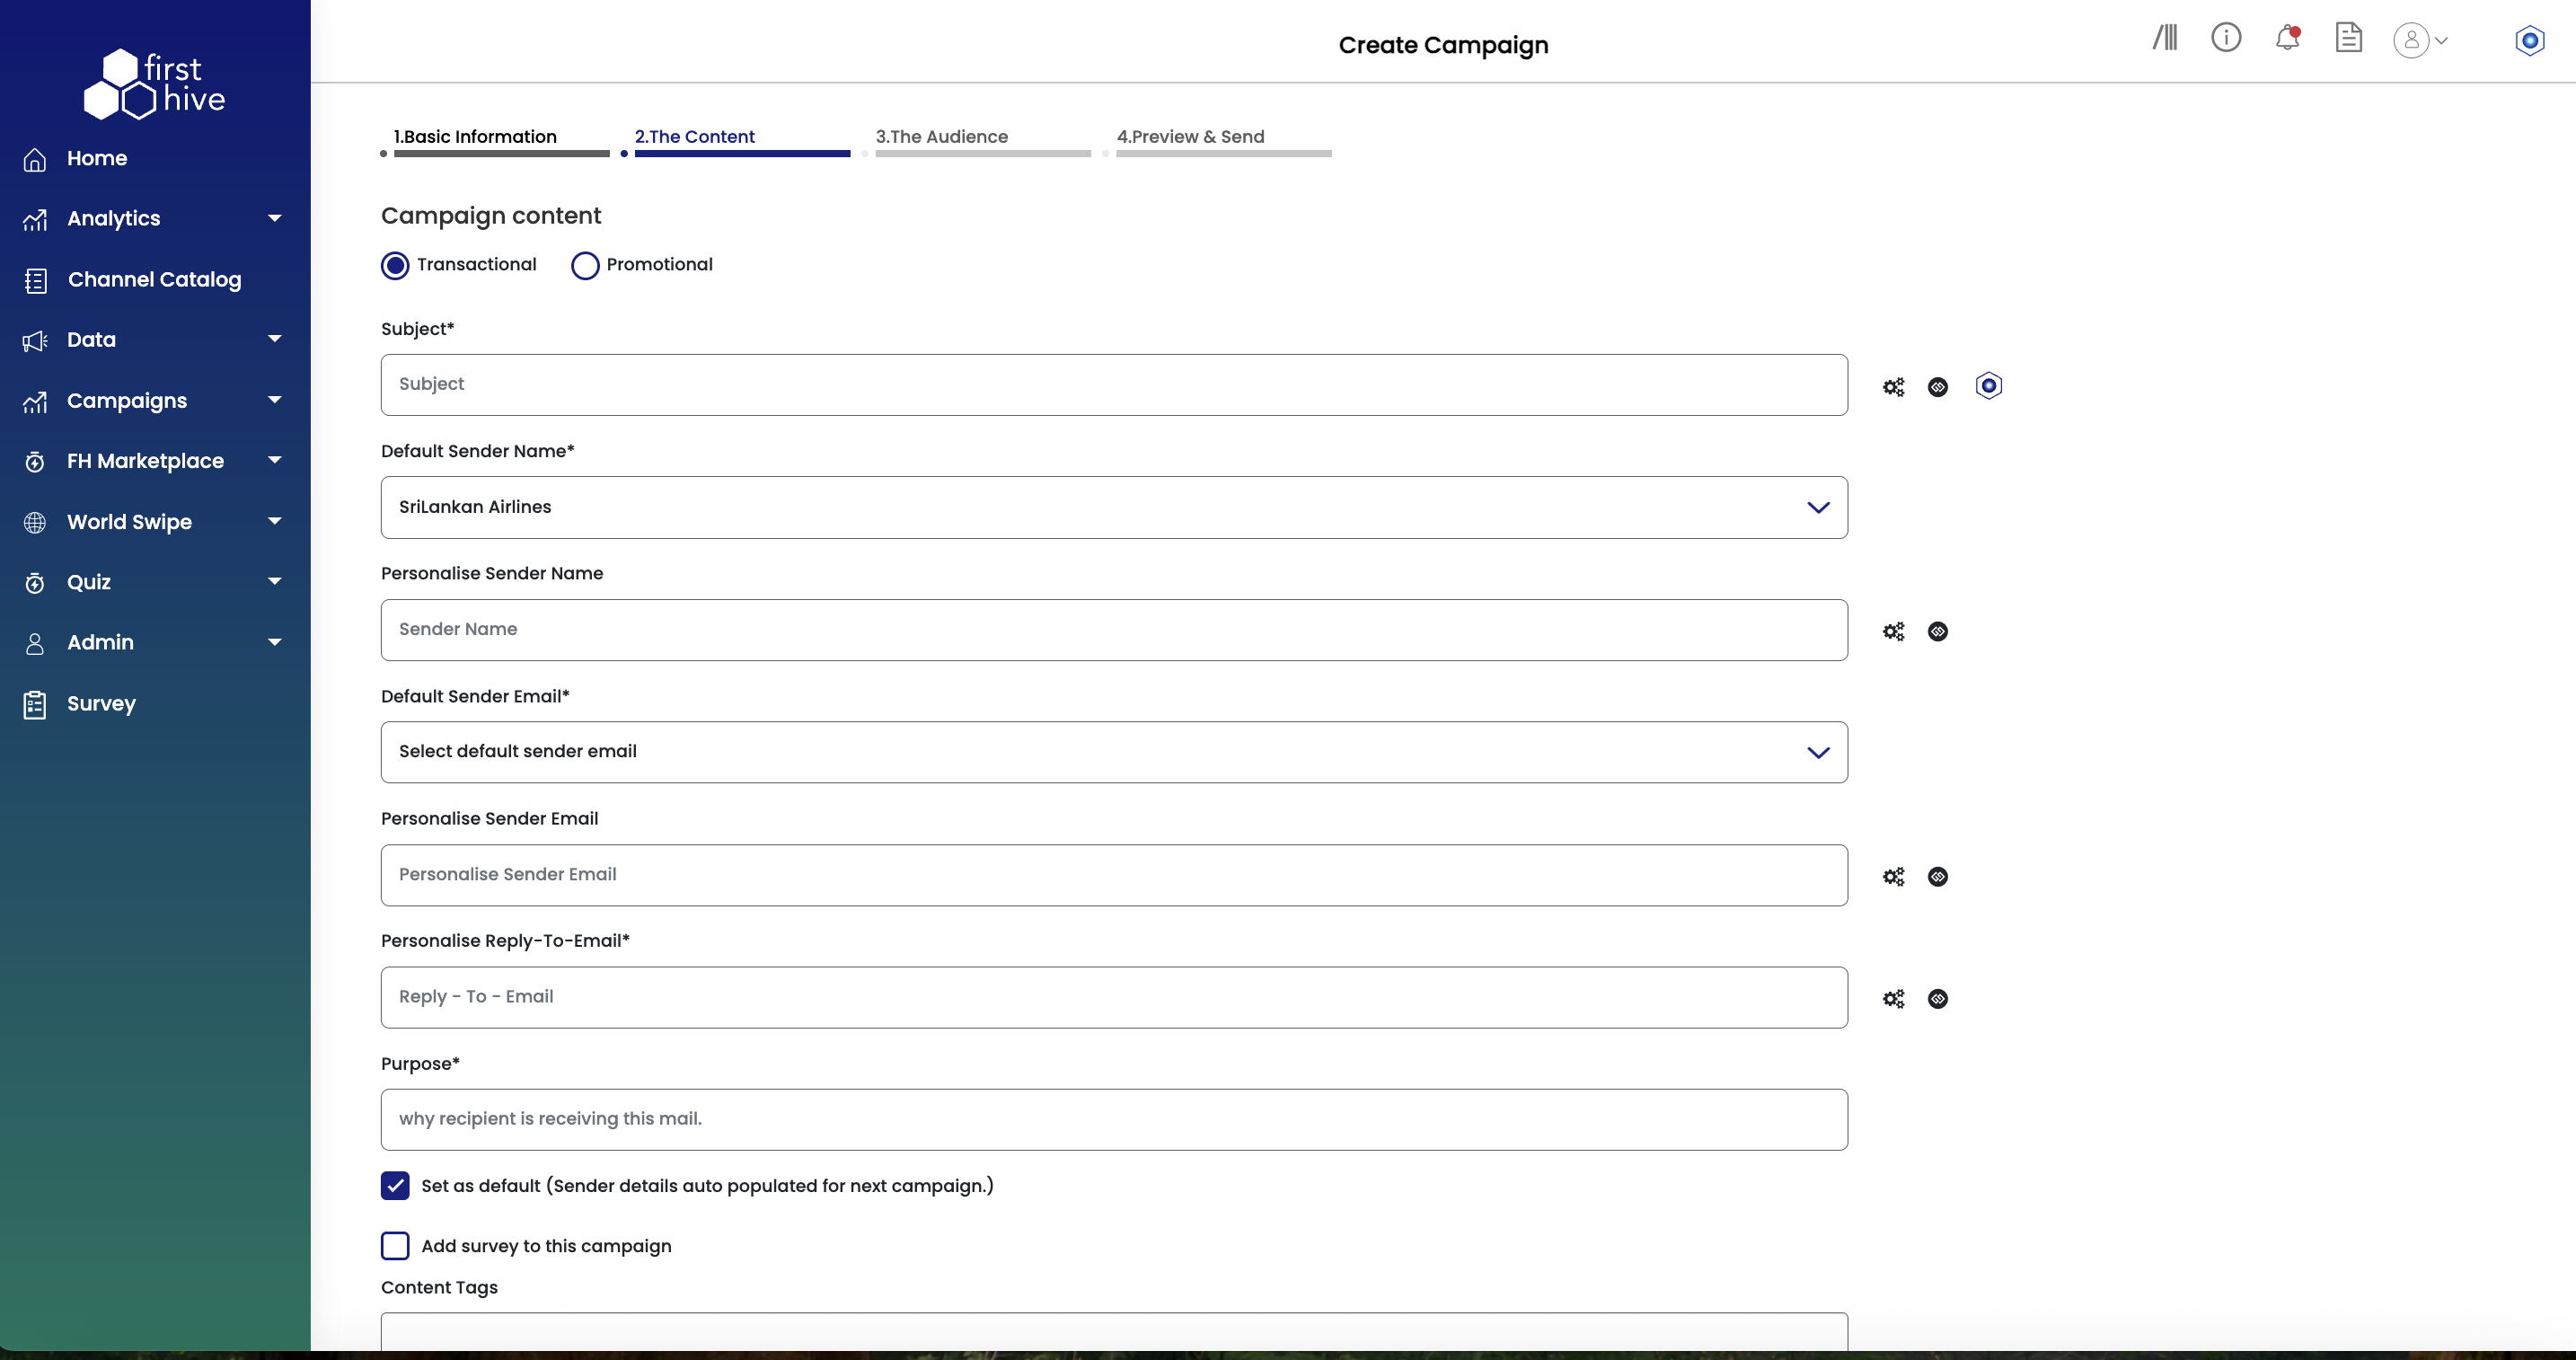Click the Sender Name input field
Viewport: 2576px width, 1360px height.
tap(1114, 630)
